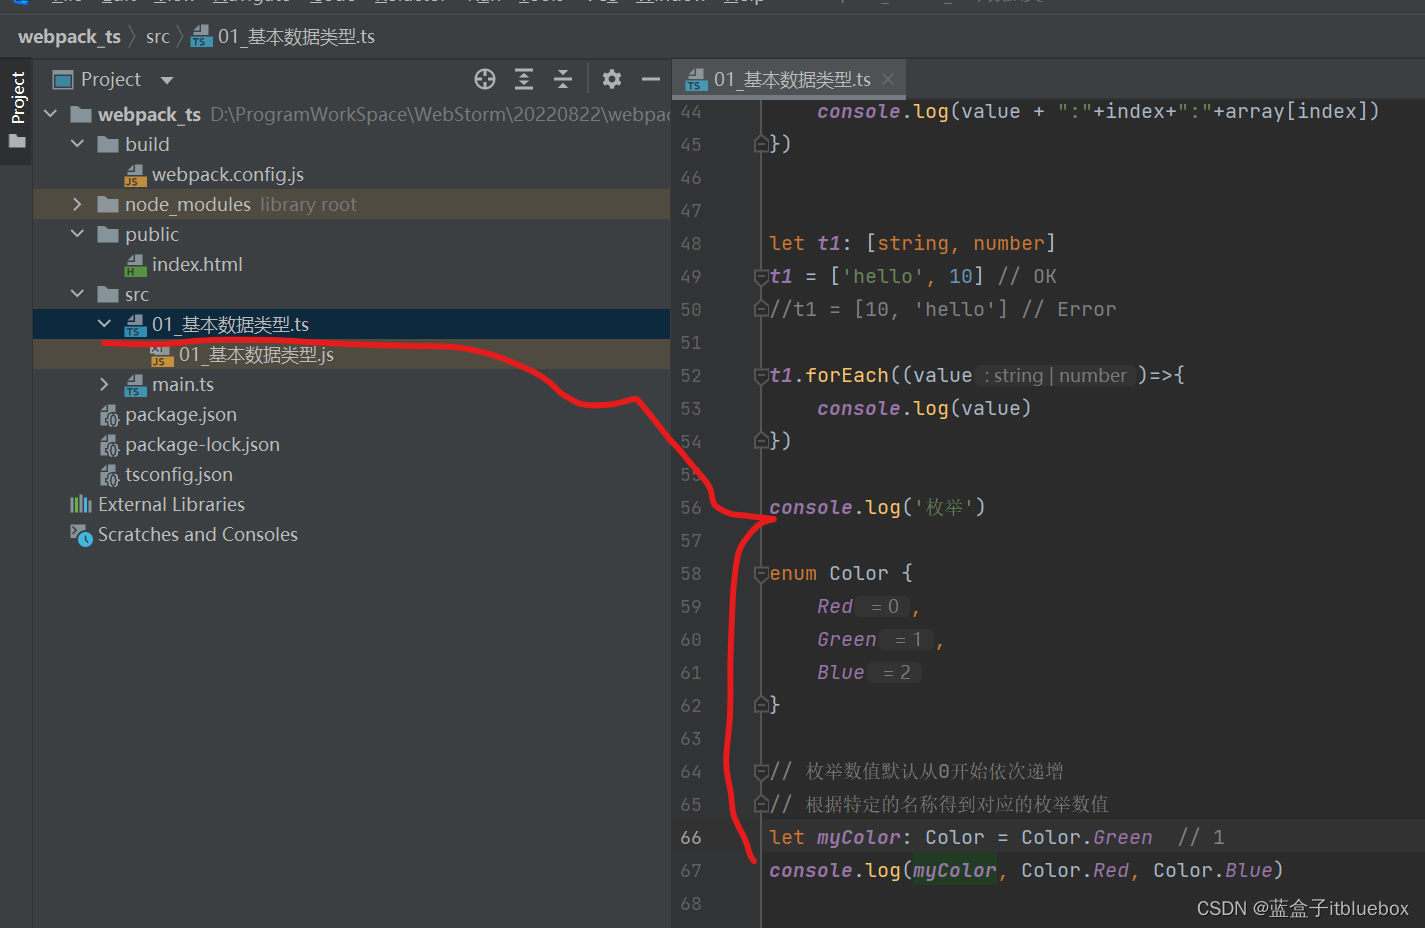Image resolution: width=1425 pixels, height=928 pixels.
Task: Click line number 56 in the gutter
Action: (x=691, y=508)
